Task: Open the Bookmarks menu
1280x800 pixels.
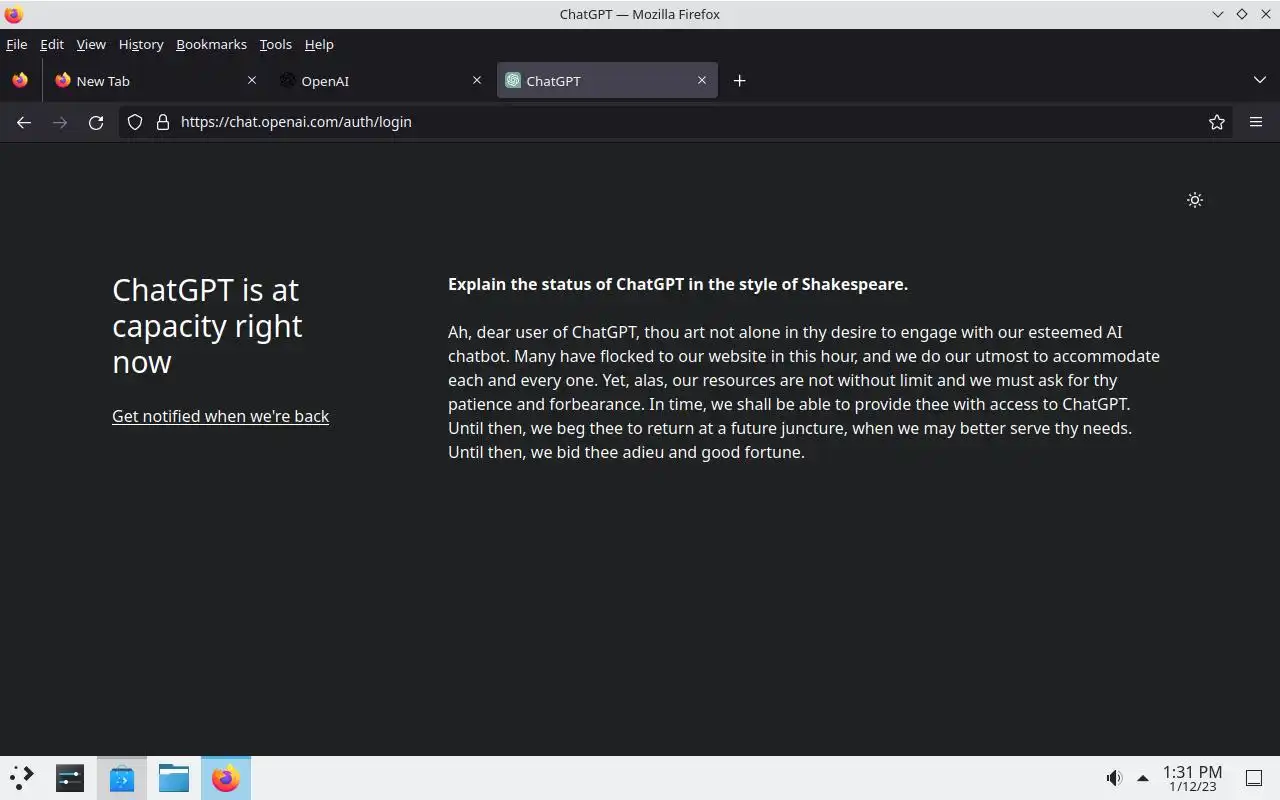Action: point(211,44)
